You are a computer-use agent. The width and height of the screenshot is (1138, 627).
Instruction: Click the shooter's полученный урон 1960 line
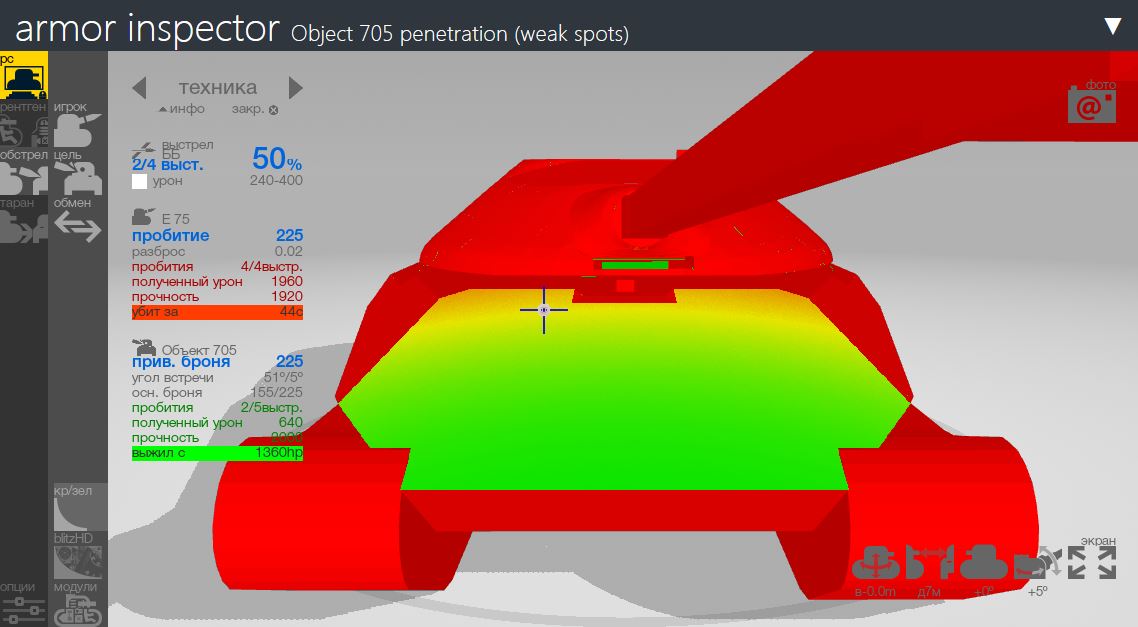(x=217, y=282)
